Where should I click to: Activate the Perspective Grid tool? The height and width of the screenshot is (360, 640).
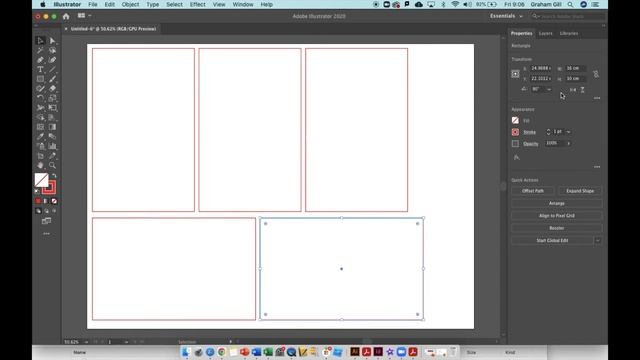point(52,118)
